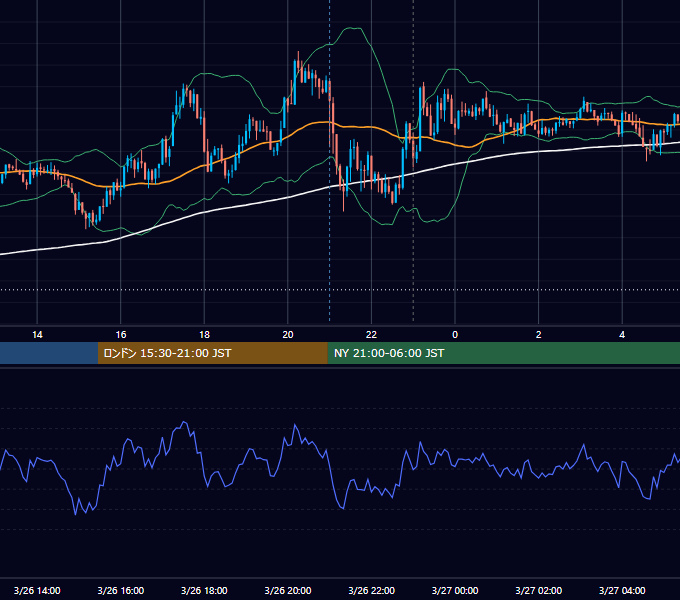
Task: Click the 18 hour axis label
Action: (x=204, y=335)
